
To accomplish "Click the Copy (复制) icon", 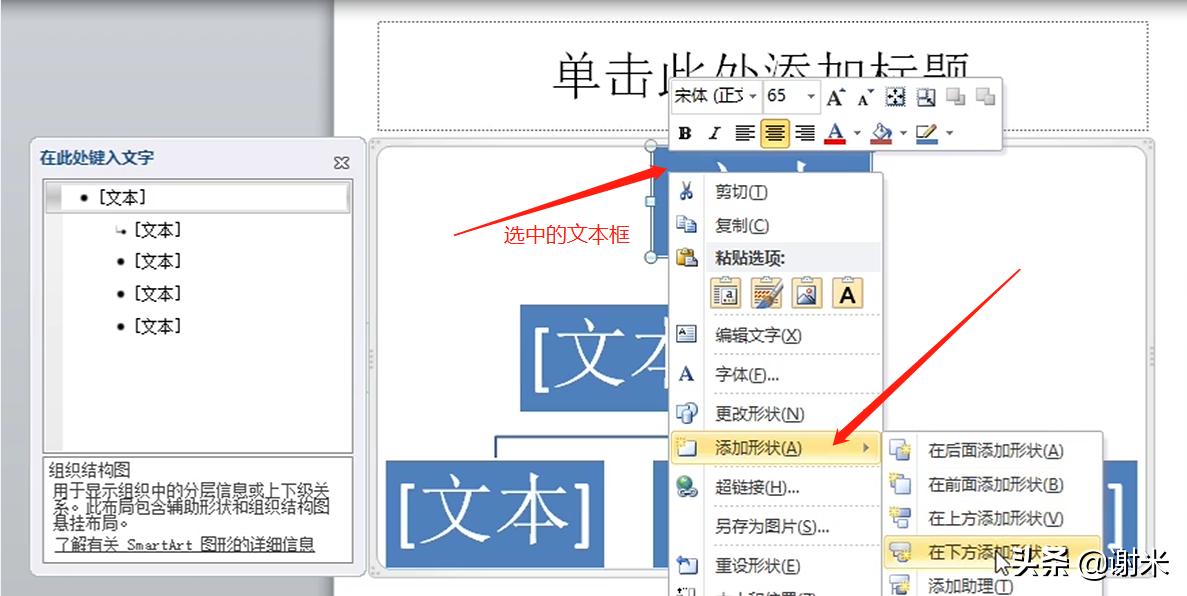I will click(x=686, y=225).
